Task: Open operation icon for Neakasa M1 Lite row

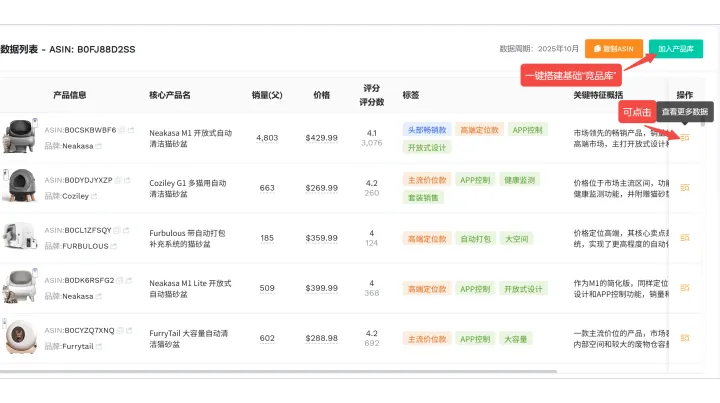Action: click(x=685, y=288)
